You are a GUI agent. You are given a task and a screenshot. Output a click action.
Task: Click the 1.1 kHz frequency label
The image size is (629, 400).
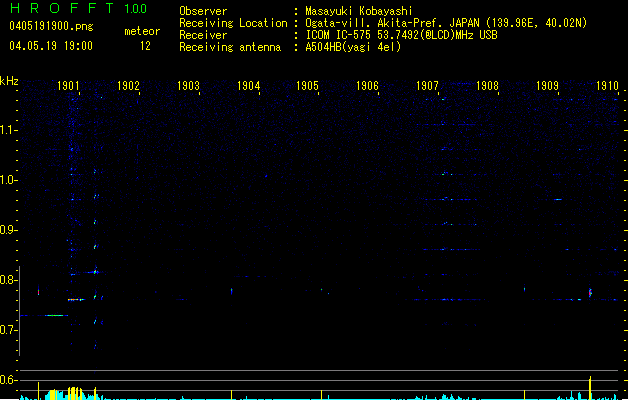tap(7, 130)
